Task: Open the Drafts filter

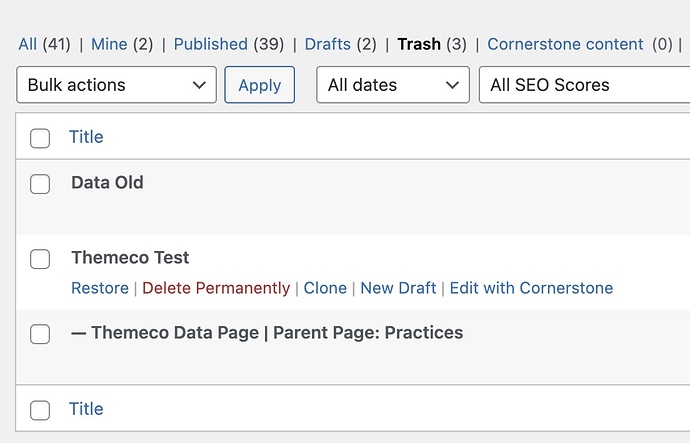Action: pyautogui.click(x=327, y=44)
